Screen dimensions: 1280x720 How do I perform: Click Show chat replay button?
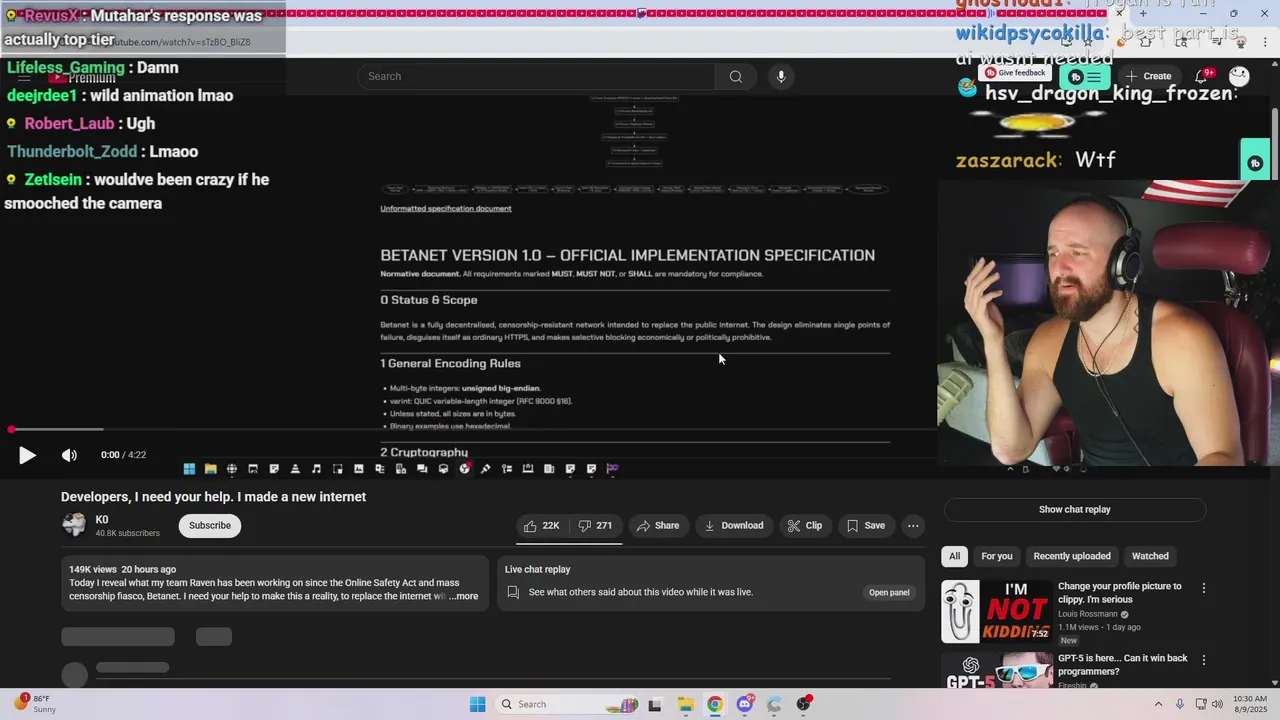coord(1075,509)
